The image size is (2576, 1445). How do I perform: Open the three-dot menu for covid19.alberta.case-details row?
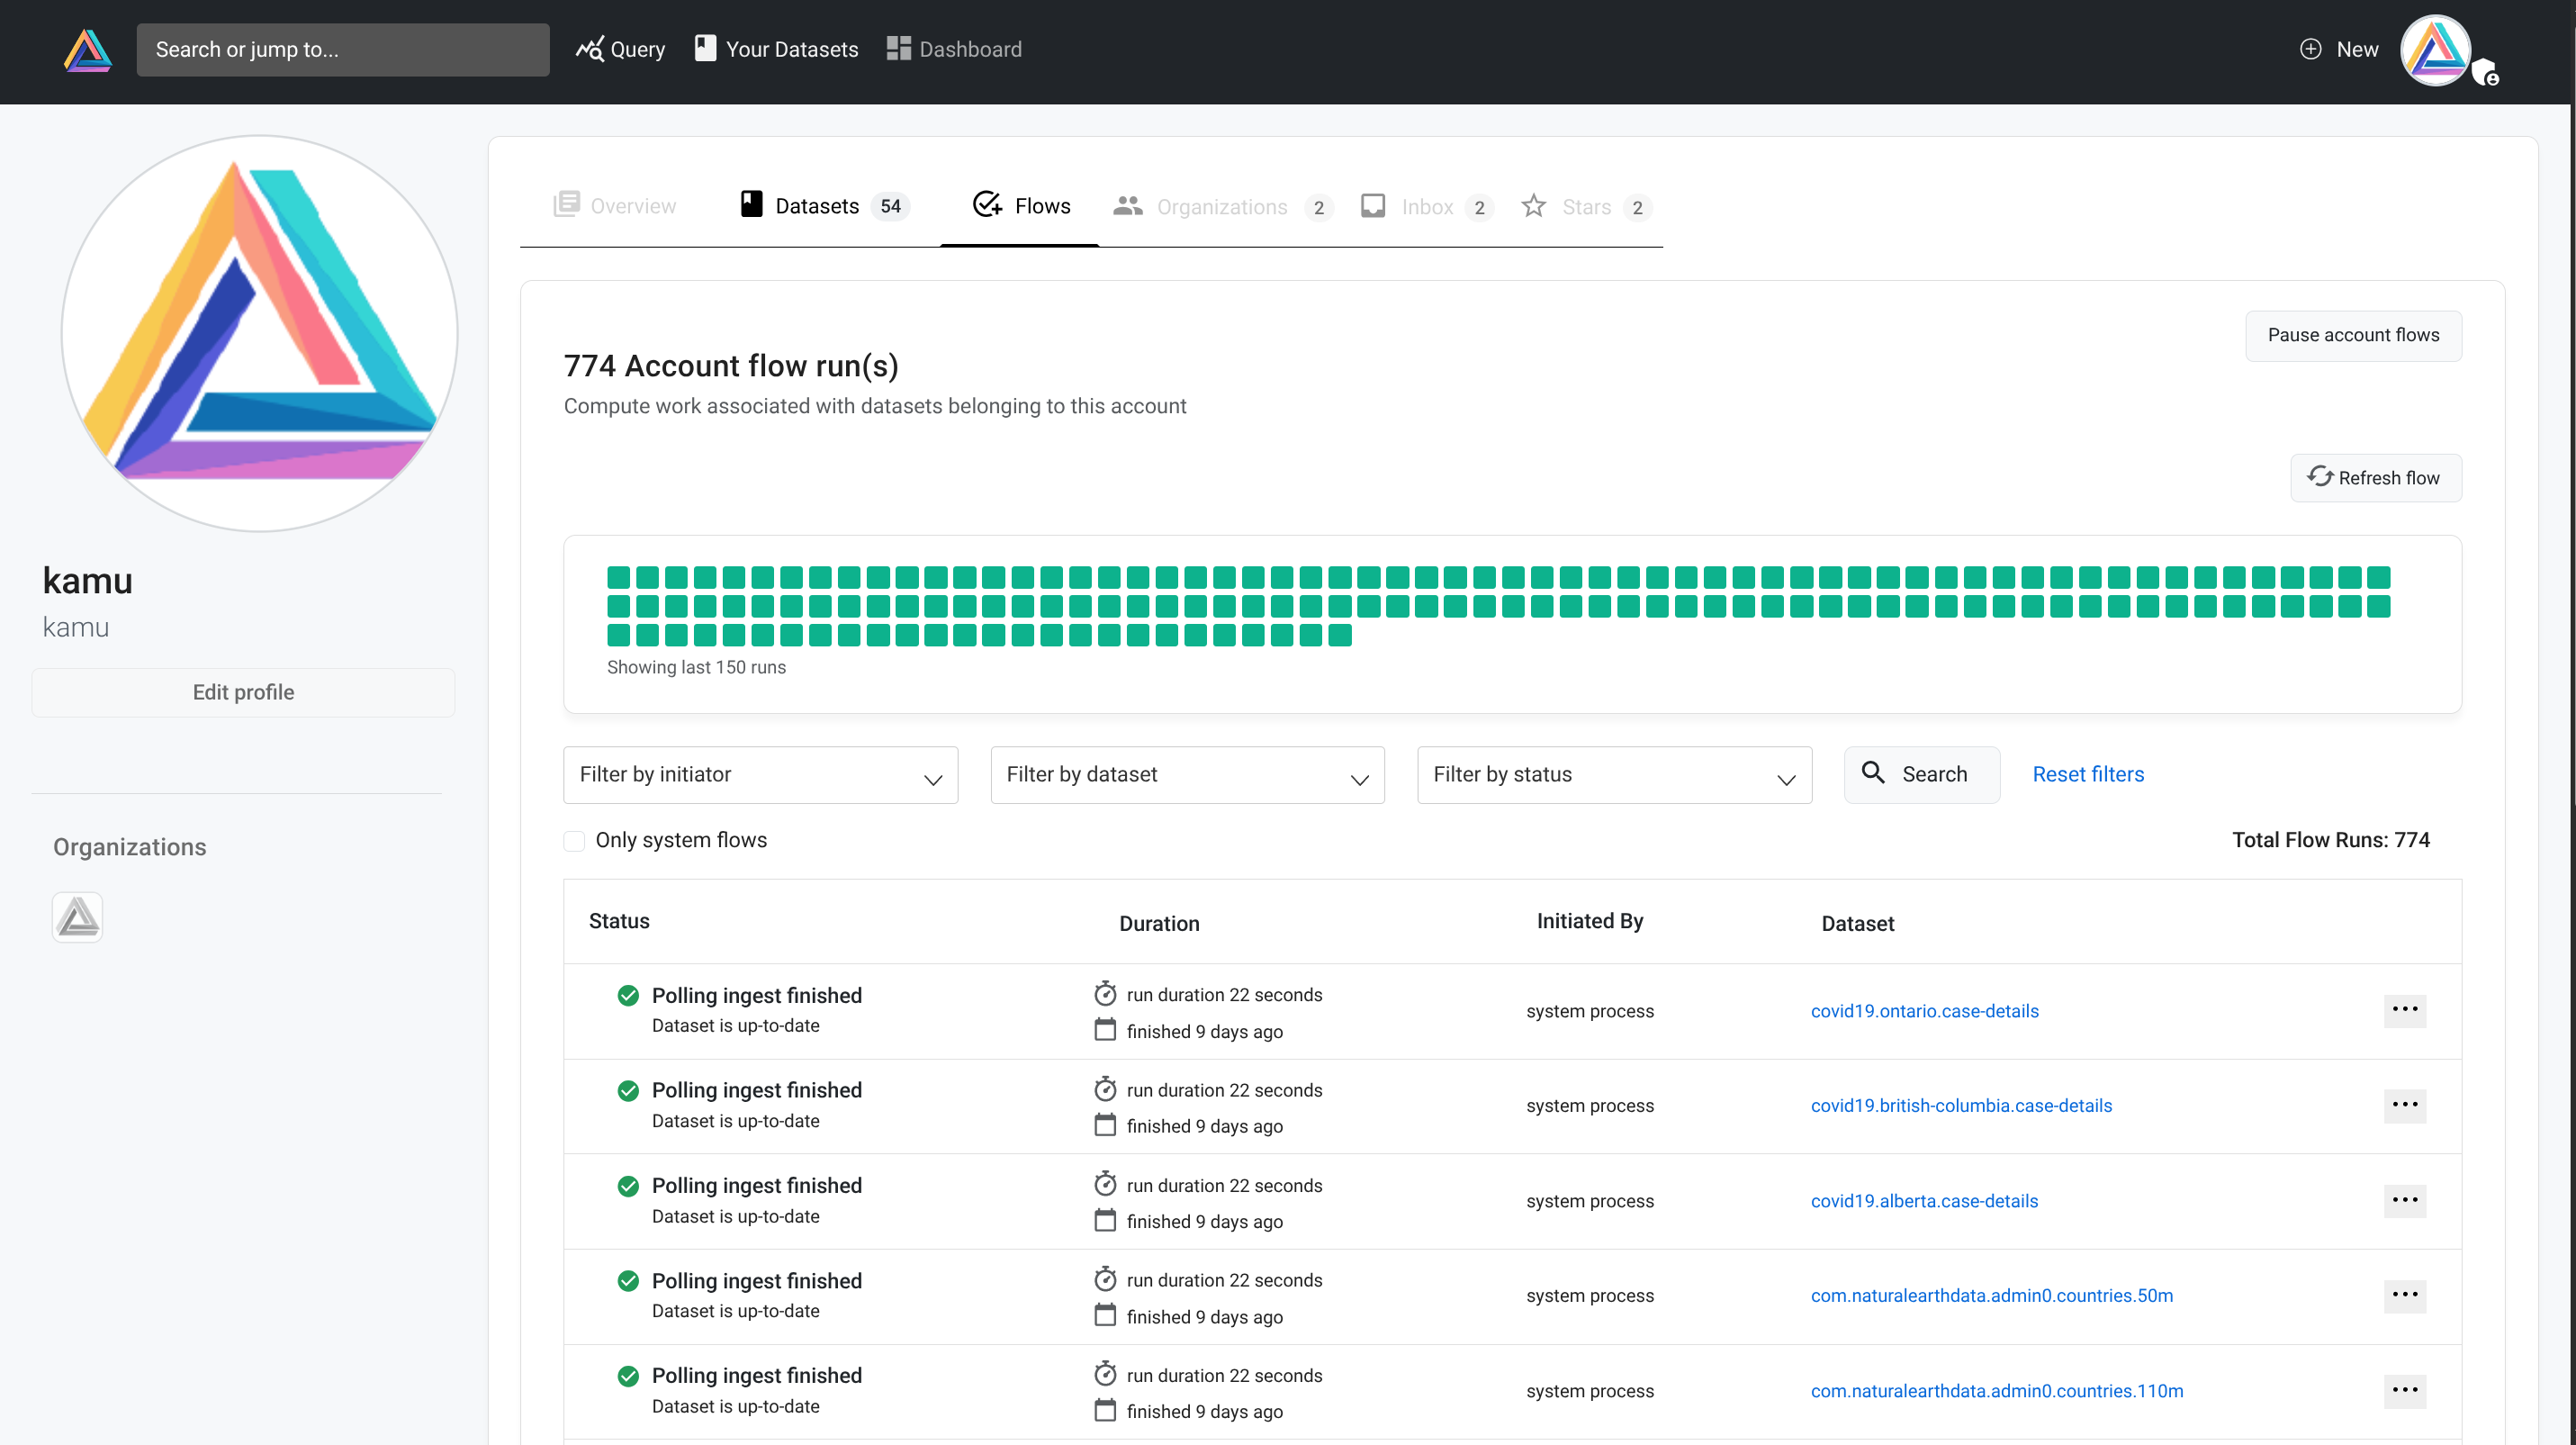[2404, 1200]
